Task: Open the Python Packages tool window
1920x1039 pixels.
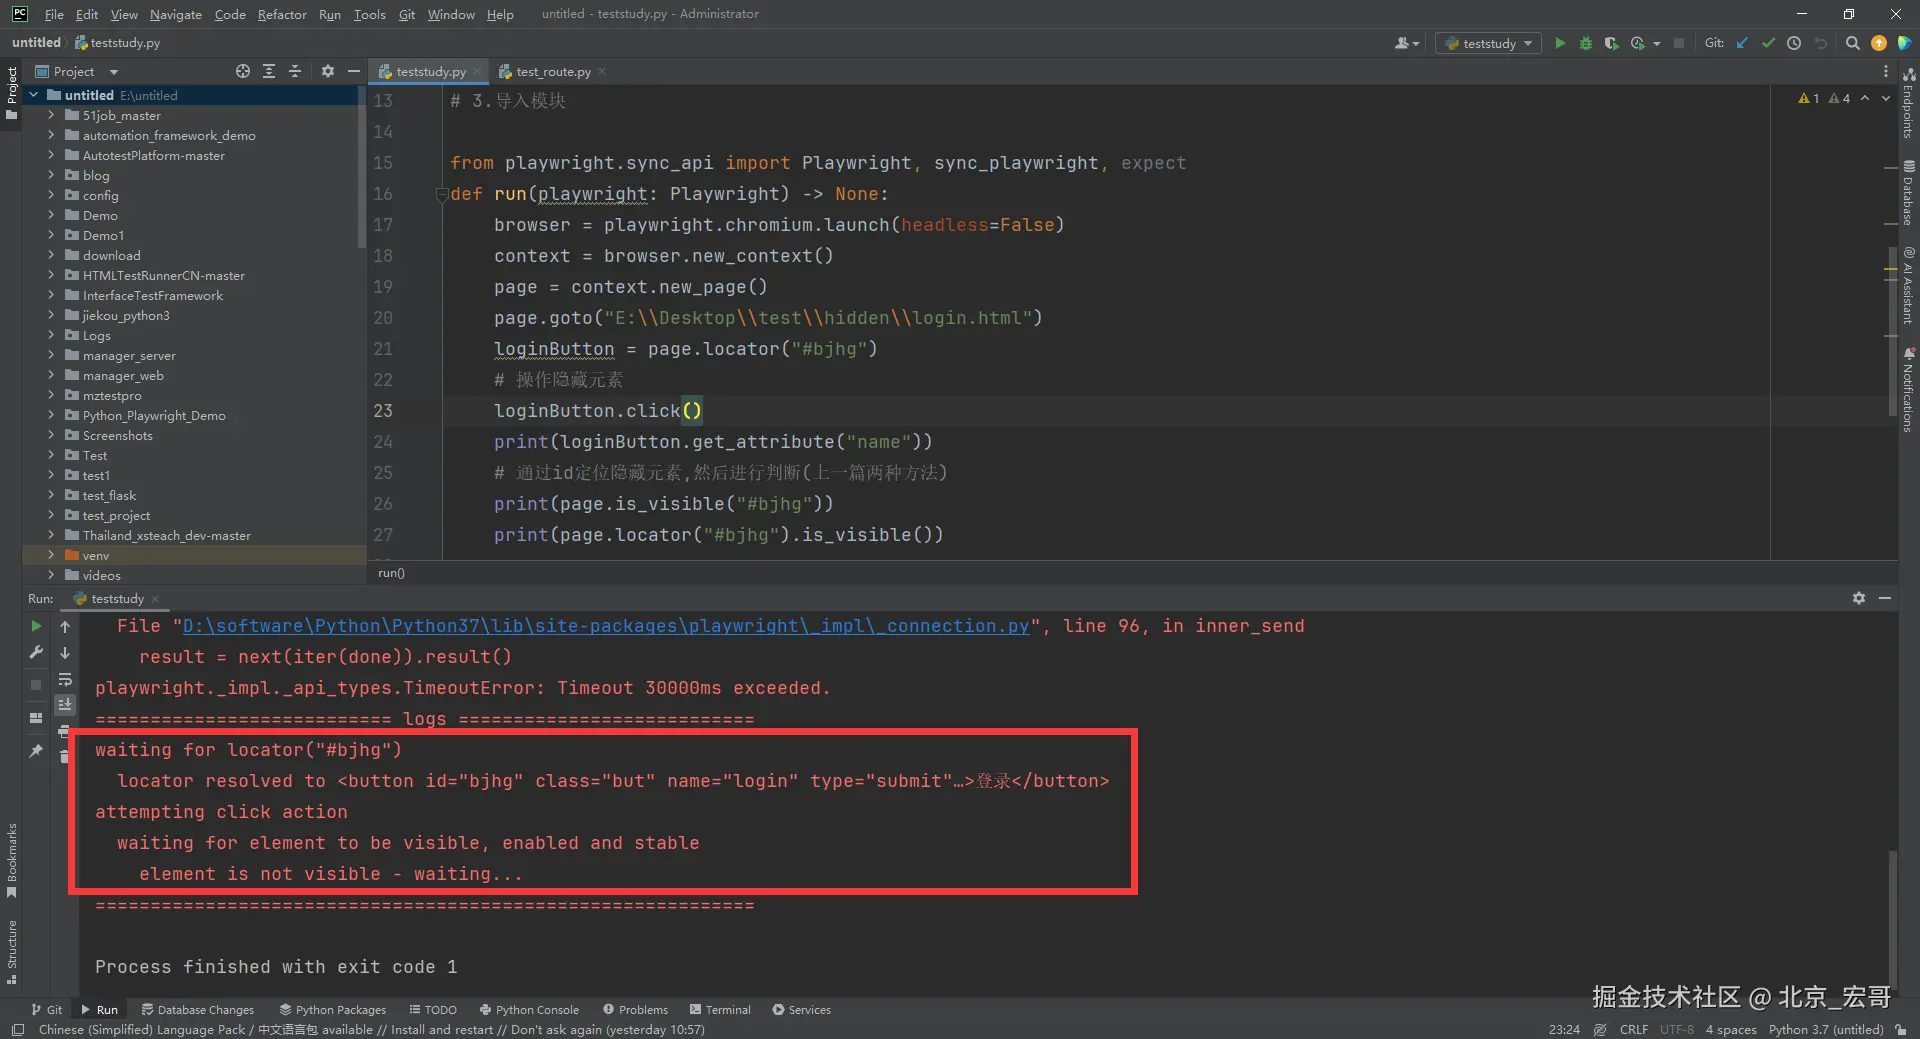Action: point(333,1009)
